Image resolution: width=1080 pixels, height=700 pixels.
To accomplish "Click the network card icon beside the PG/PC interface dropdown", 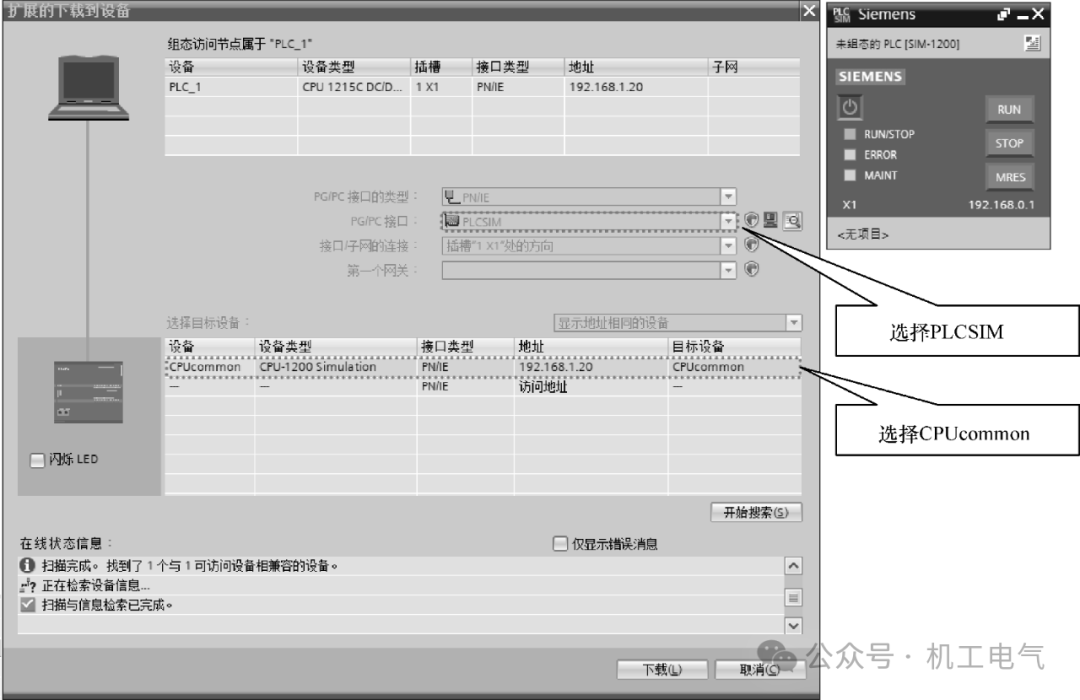I will click(x=771, y=220).
